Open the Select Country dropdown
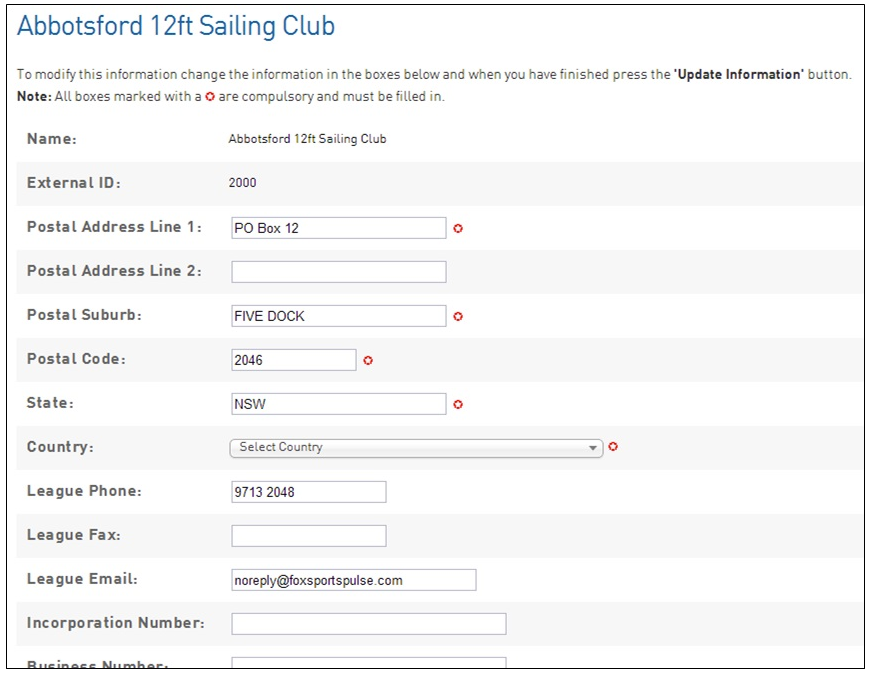 (415, 448)
